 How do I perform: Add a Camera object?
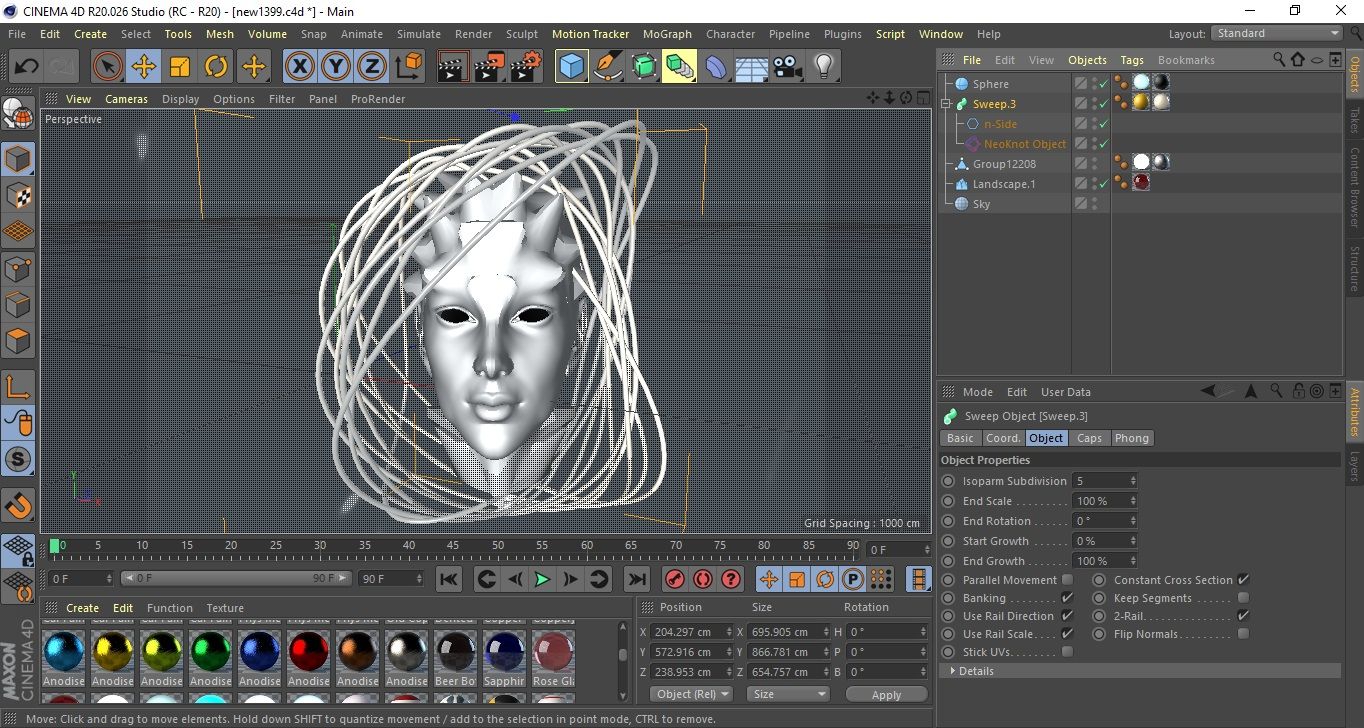pyautogui.click(x=787, y=67)
